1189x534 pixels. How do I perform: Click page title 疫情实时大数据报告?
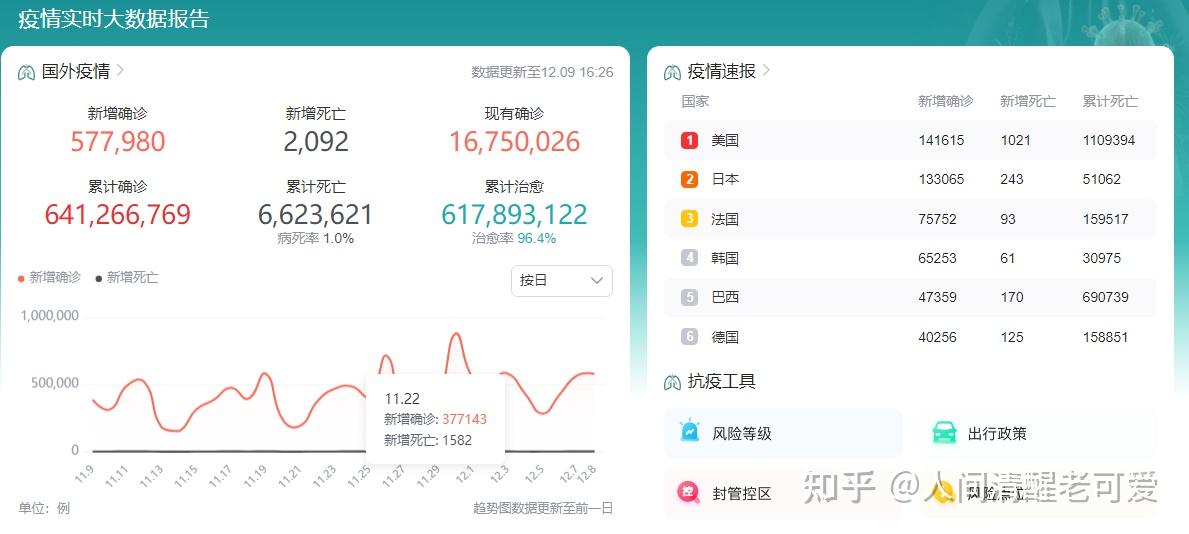click(114, 19)
